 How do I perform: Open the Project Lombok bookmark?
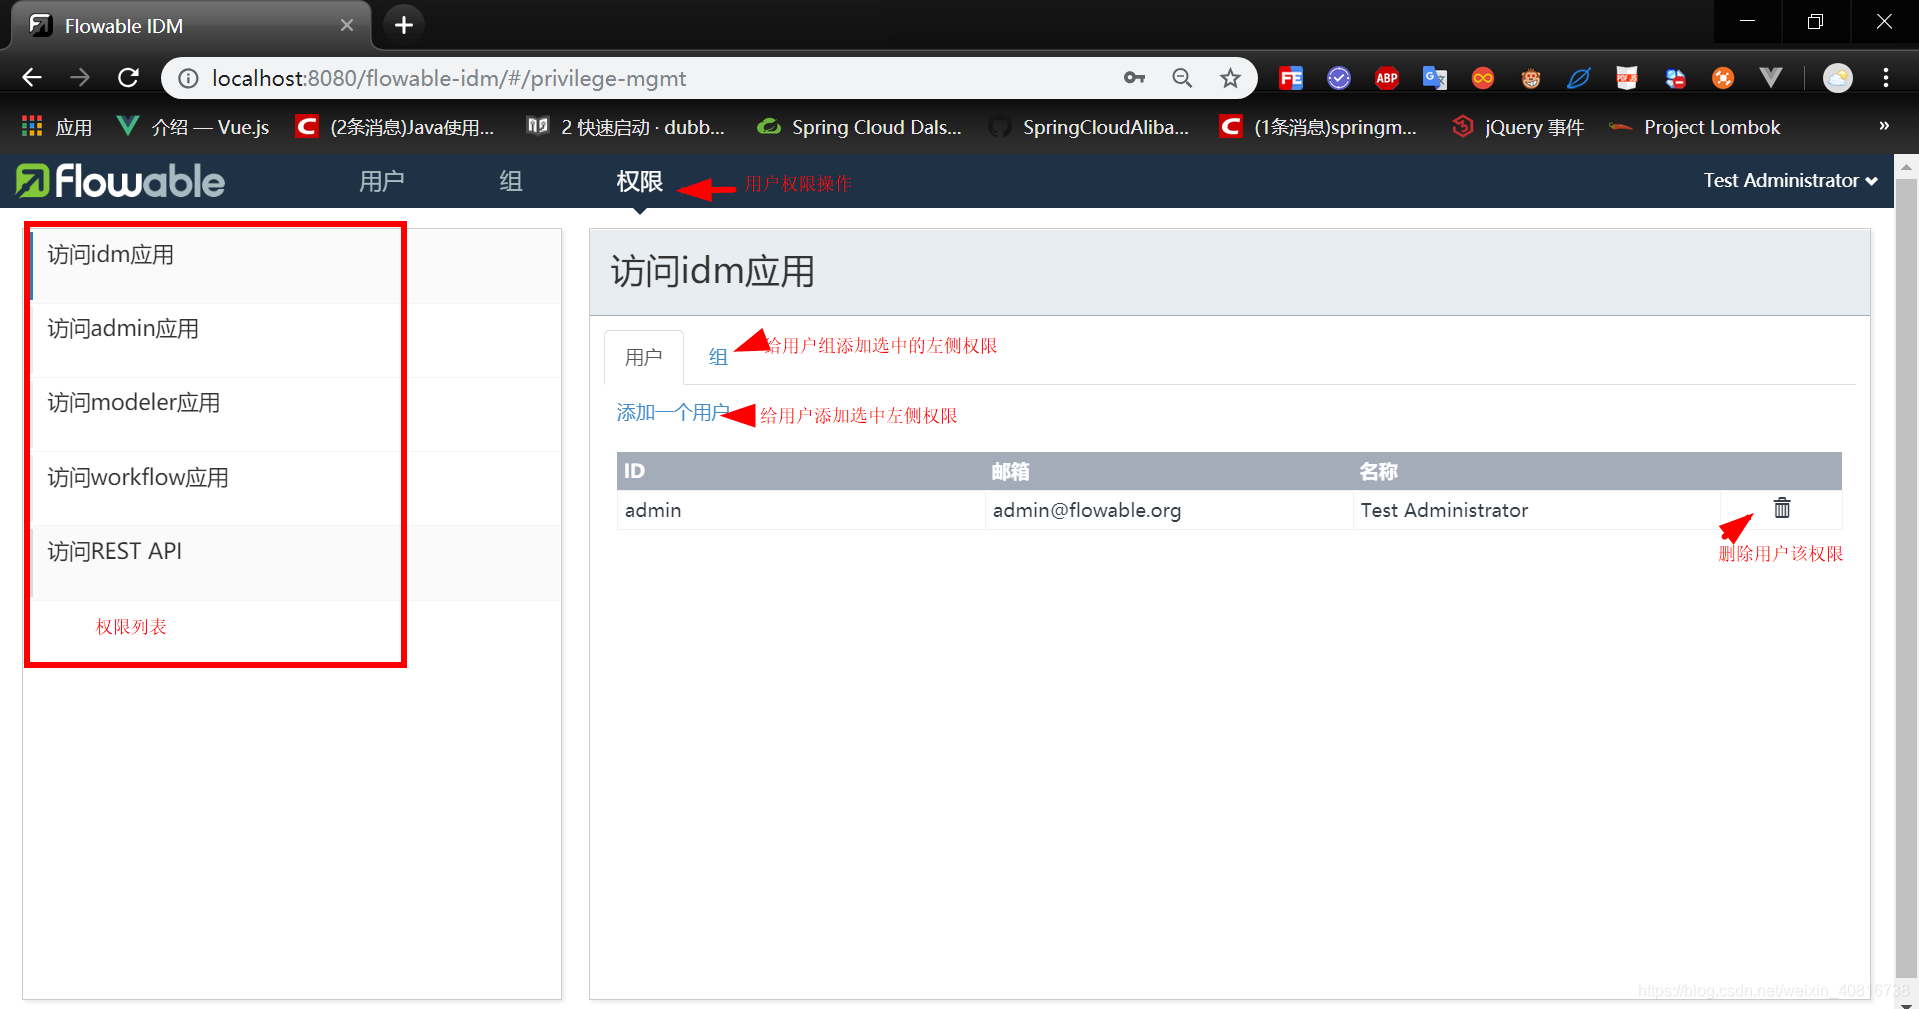1695,127
